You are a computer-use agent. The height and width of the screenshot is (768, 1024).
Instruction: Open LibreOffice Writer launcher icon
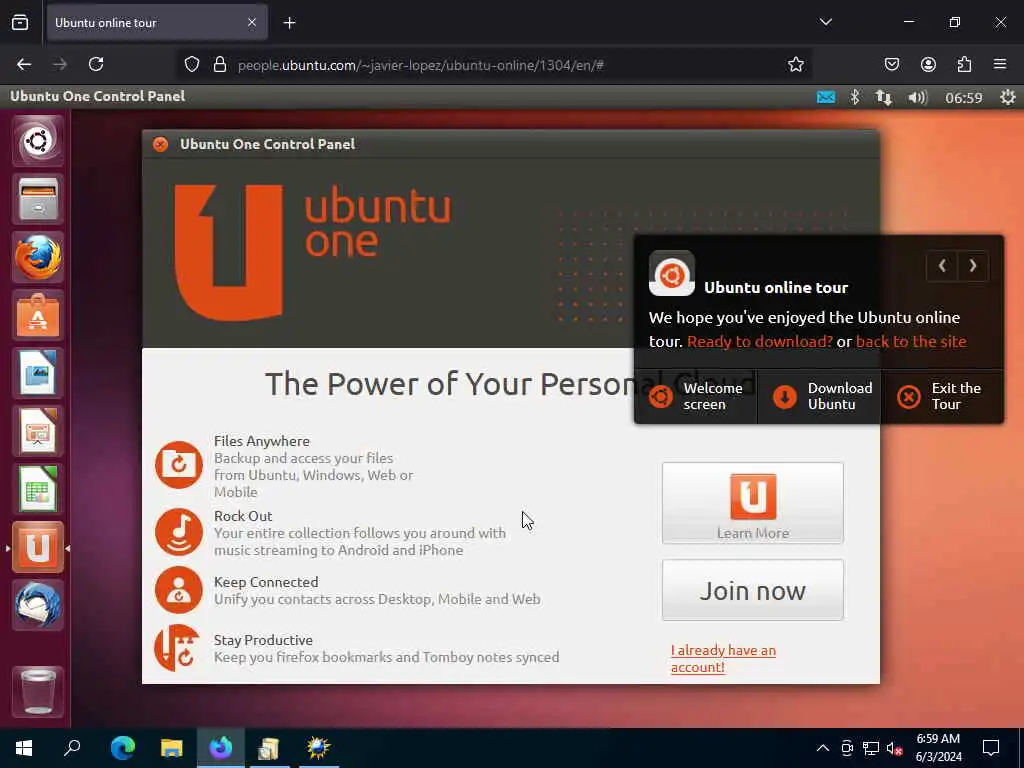tap(38, 374)
